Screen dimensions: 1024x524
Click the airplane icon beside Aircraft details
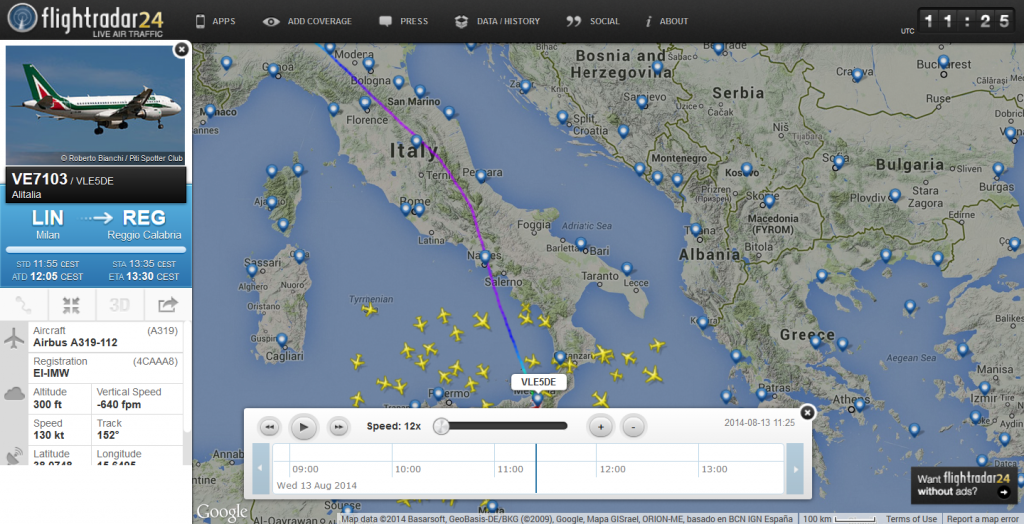(x=14, y=337)
